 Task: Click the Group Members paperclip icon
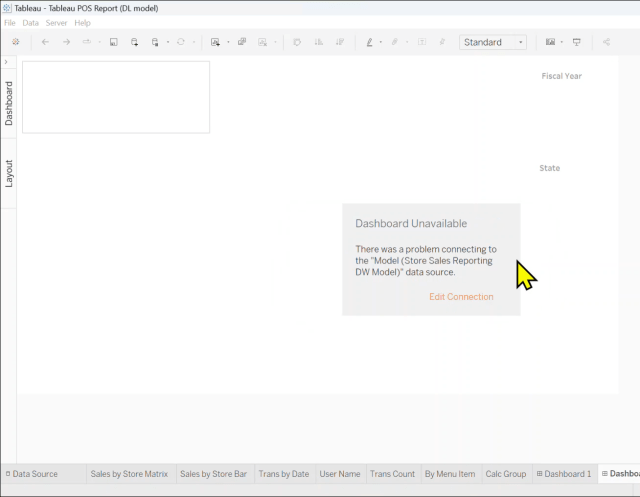click(395, 42)
